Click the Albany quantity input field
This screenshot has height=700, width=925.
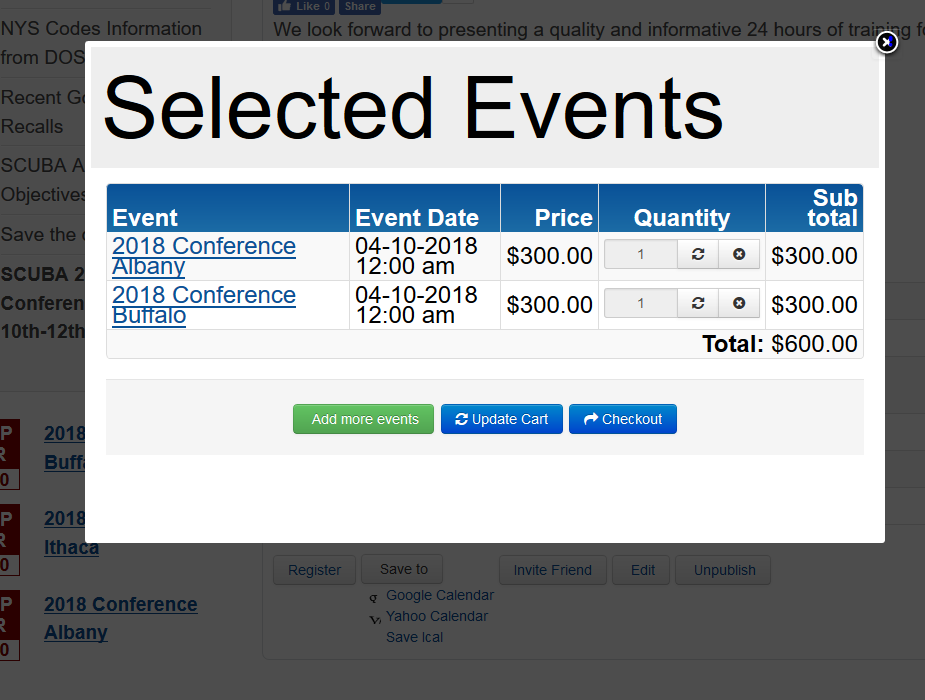641,254
